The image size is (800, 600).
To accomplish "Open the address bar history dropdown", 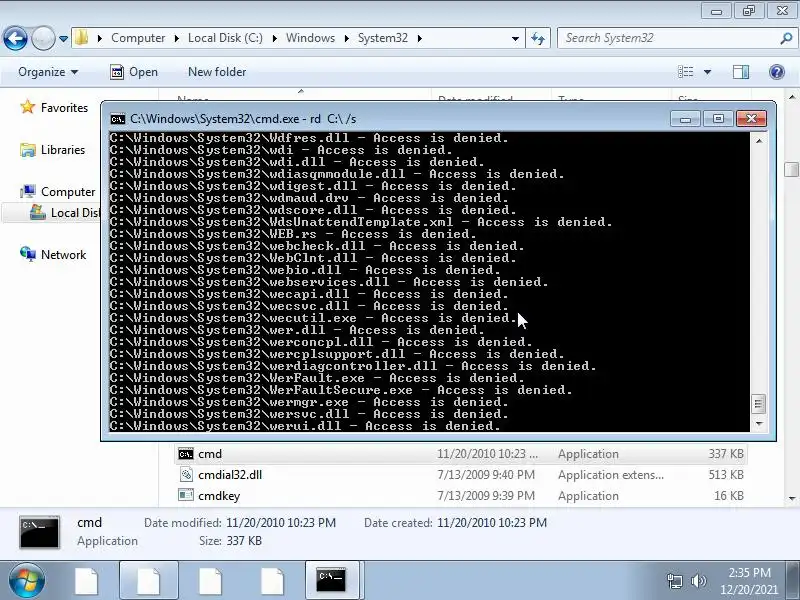I will (515, 38).
